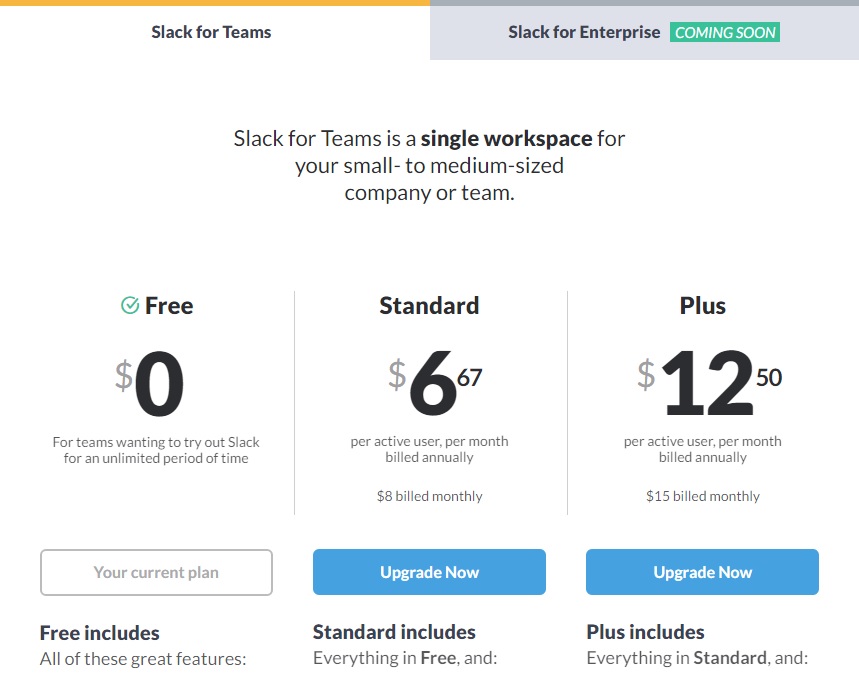
Task: Click the Standard plan heading
Action: [x=429, y=305]
